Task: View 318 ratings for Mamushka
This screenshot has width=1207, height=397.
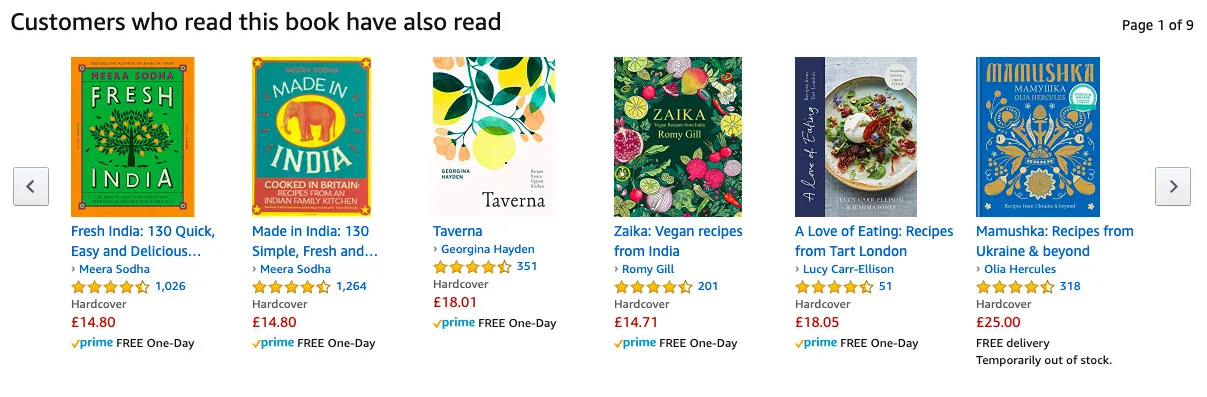Action: (x=1070, y=286)
